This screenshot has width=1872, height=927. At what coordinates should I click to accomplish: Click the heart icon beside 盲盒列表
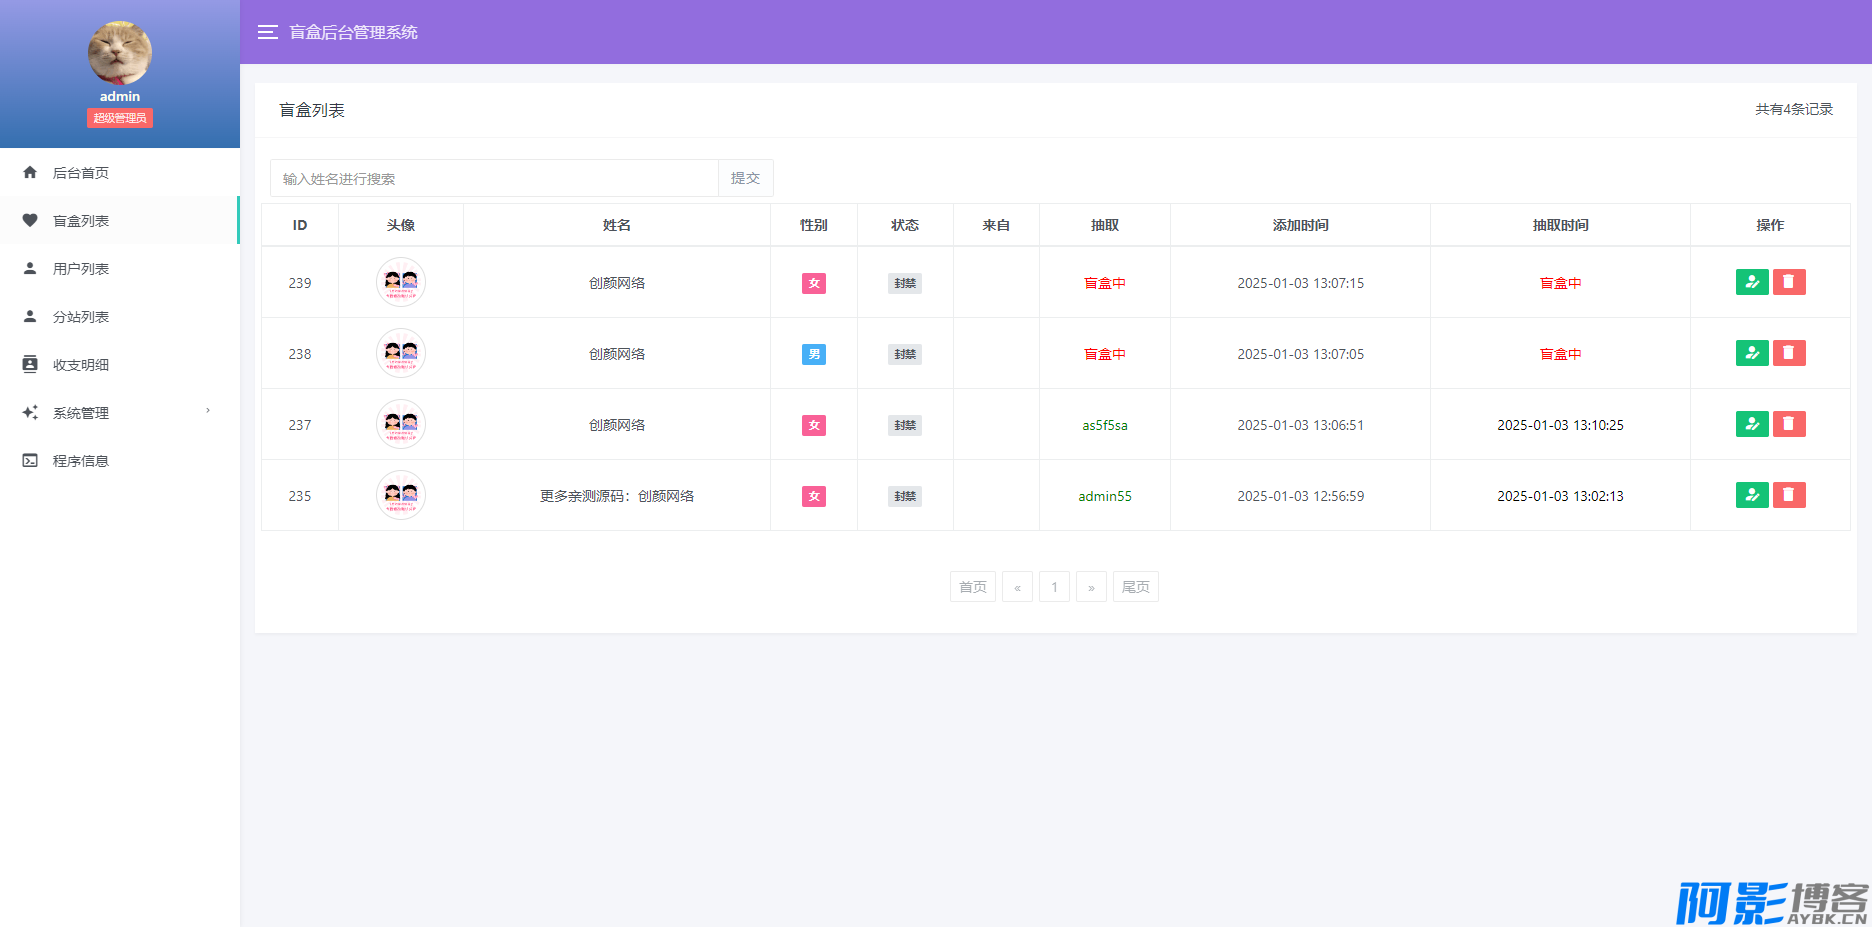point(30,220)
